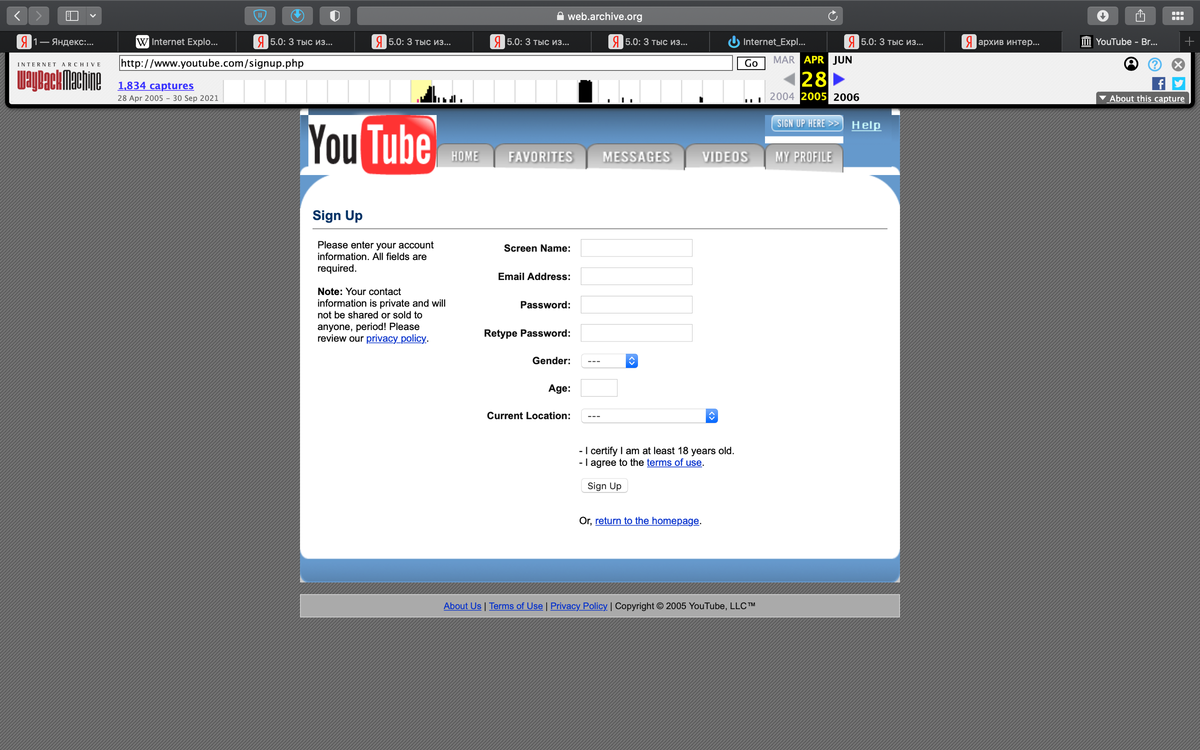Click the Email Address field
The height and width of the screenshot is (750, 1200).
[x=636, y=276]
